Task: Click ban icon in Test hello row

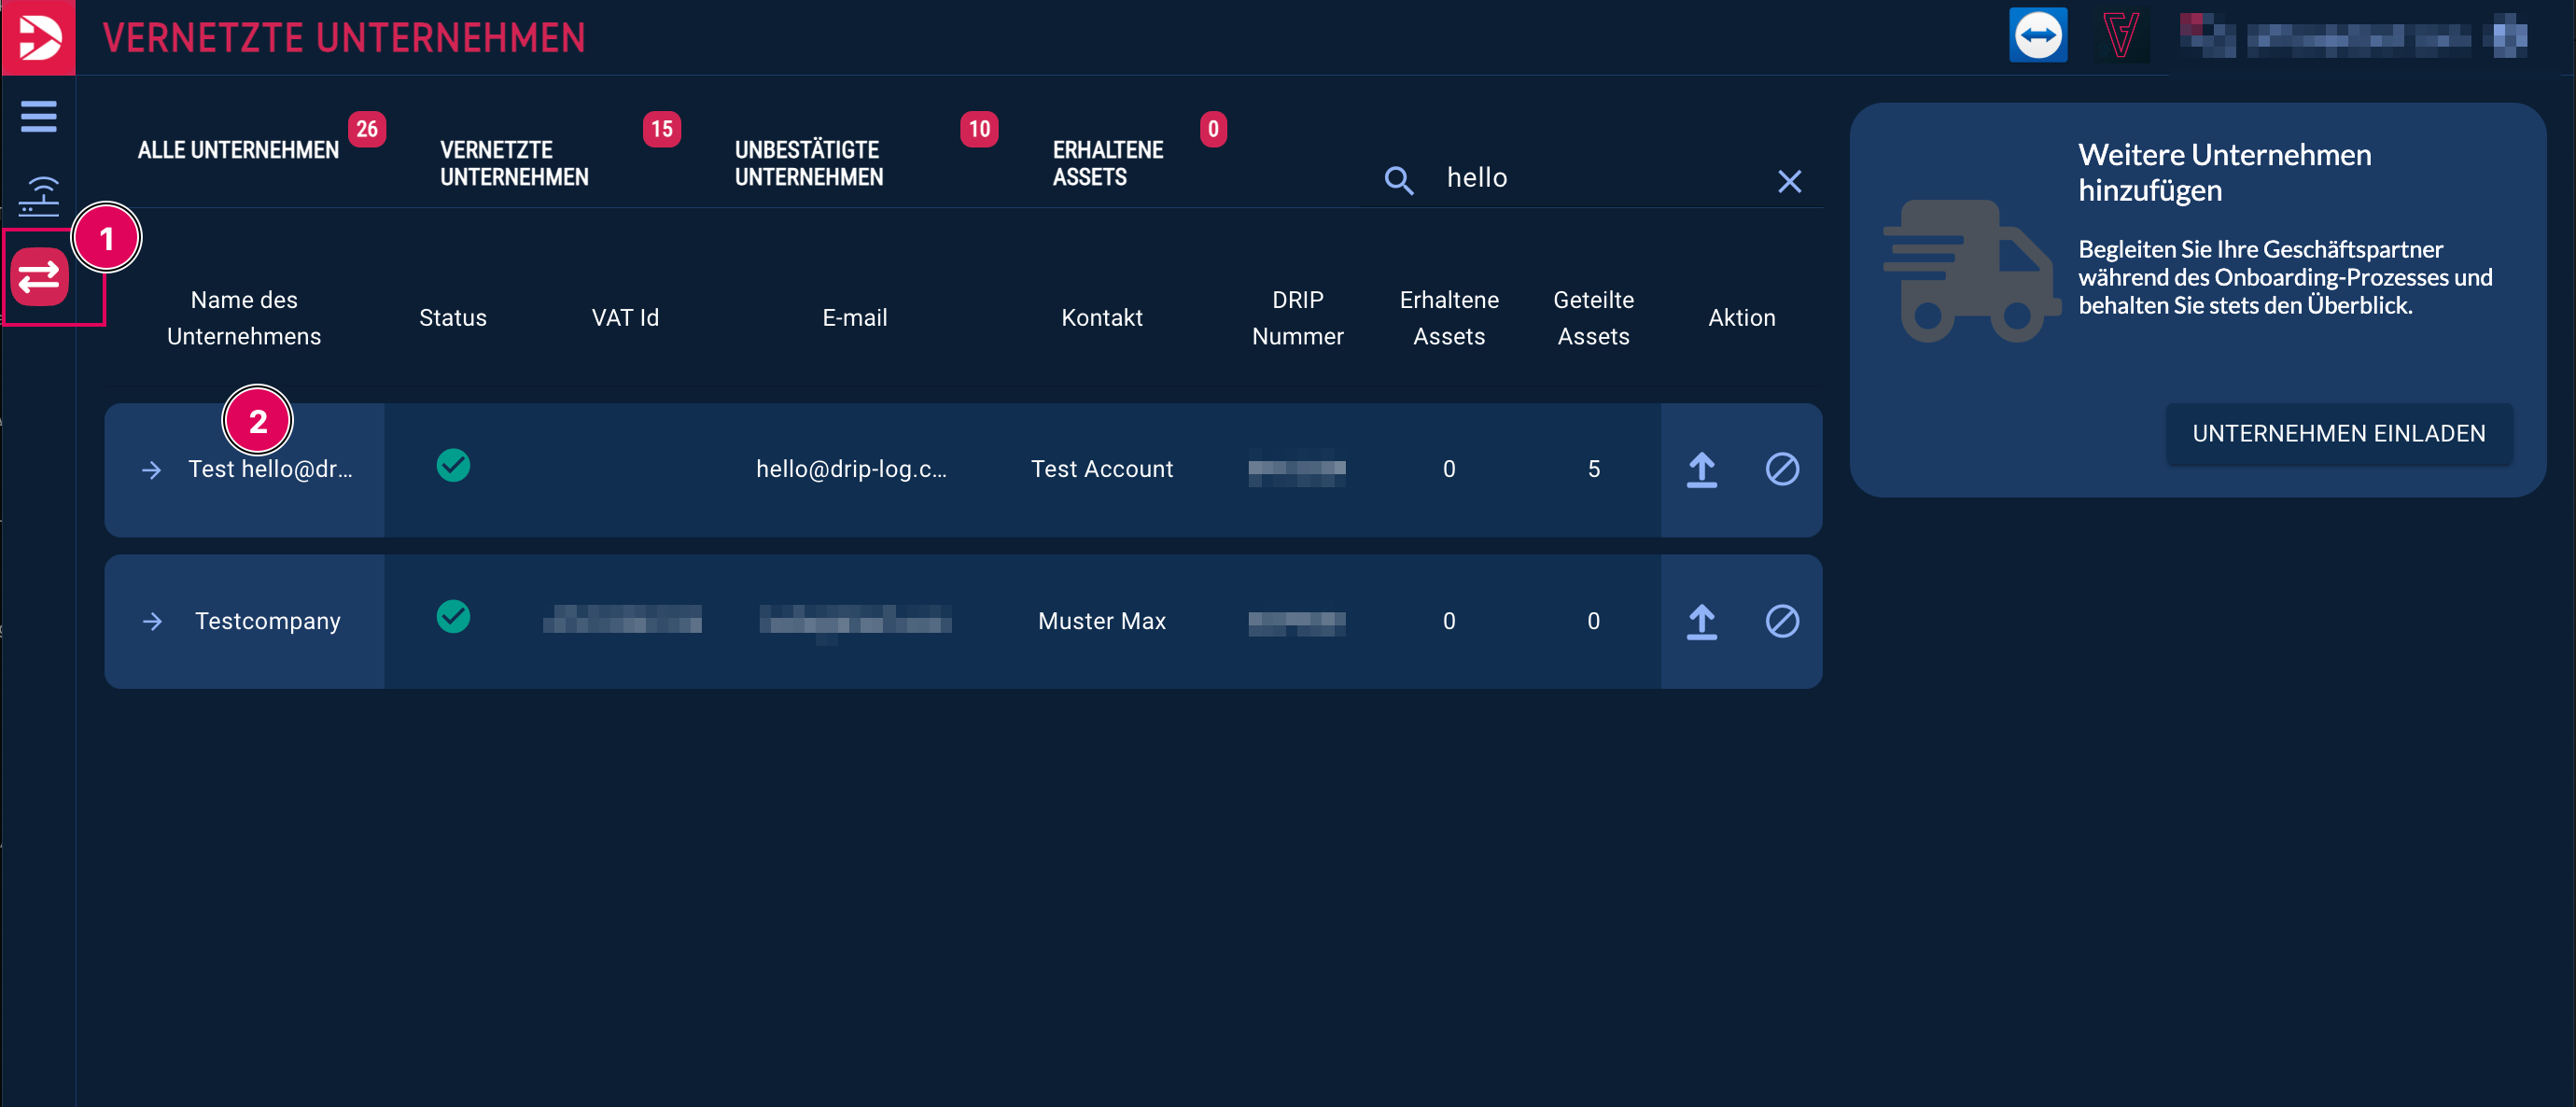Action: [1781, 469]
